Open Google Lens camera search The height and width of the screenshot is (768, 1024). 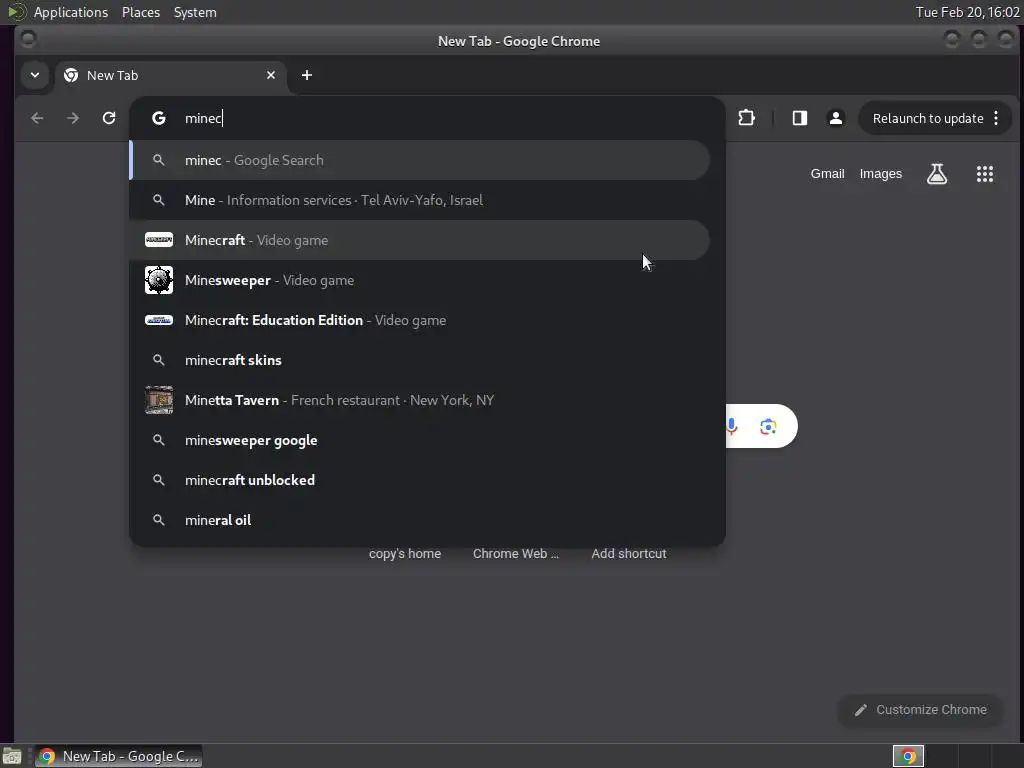768,426
